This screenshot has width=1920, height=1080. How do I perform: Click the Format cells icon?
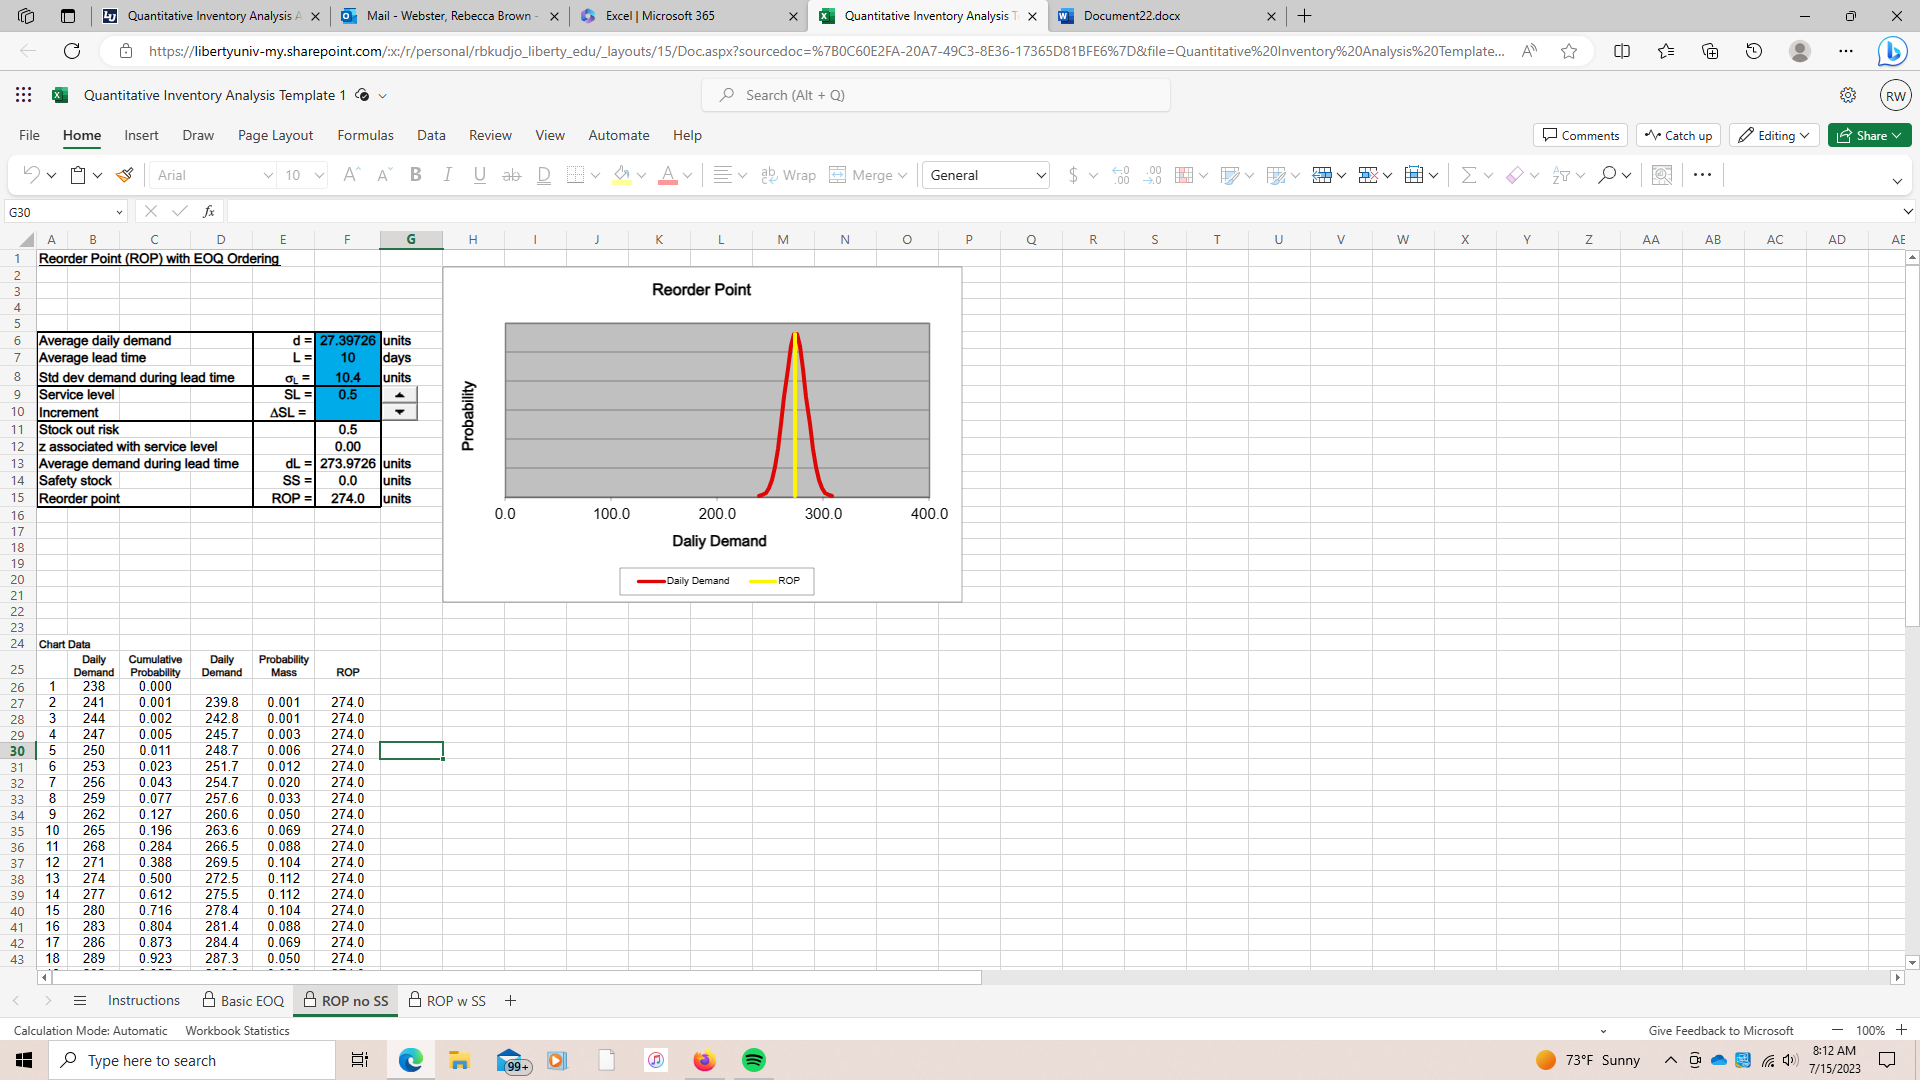[1414, 175]
